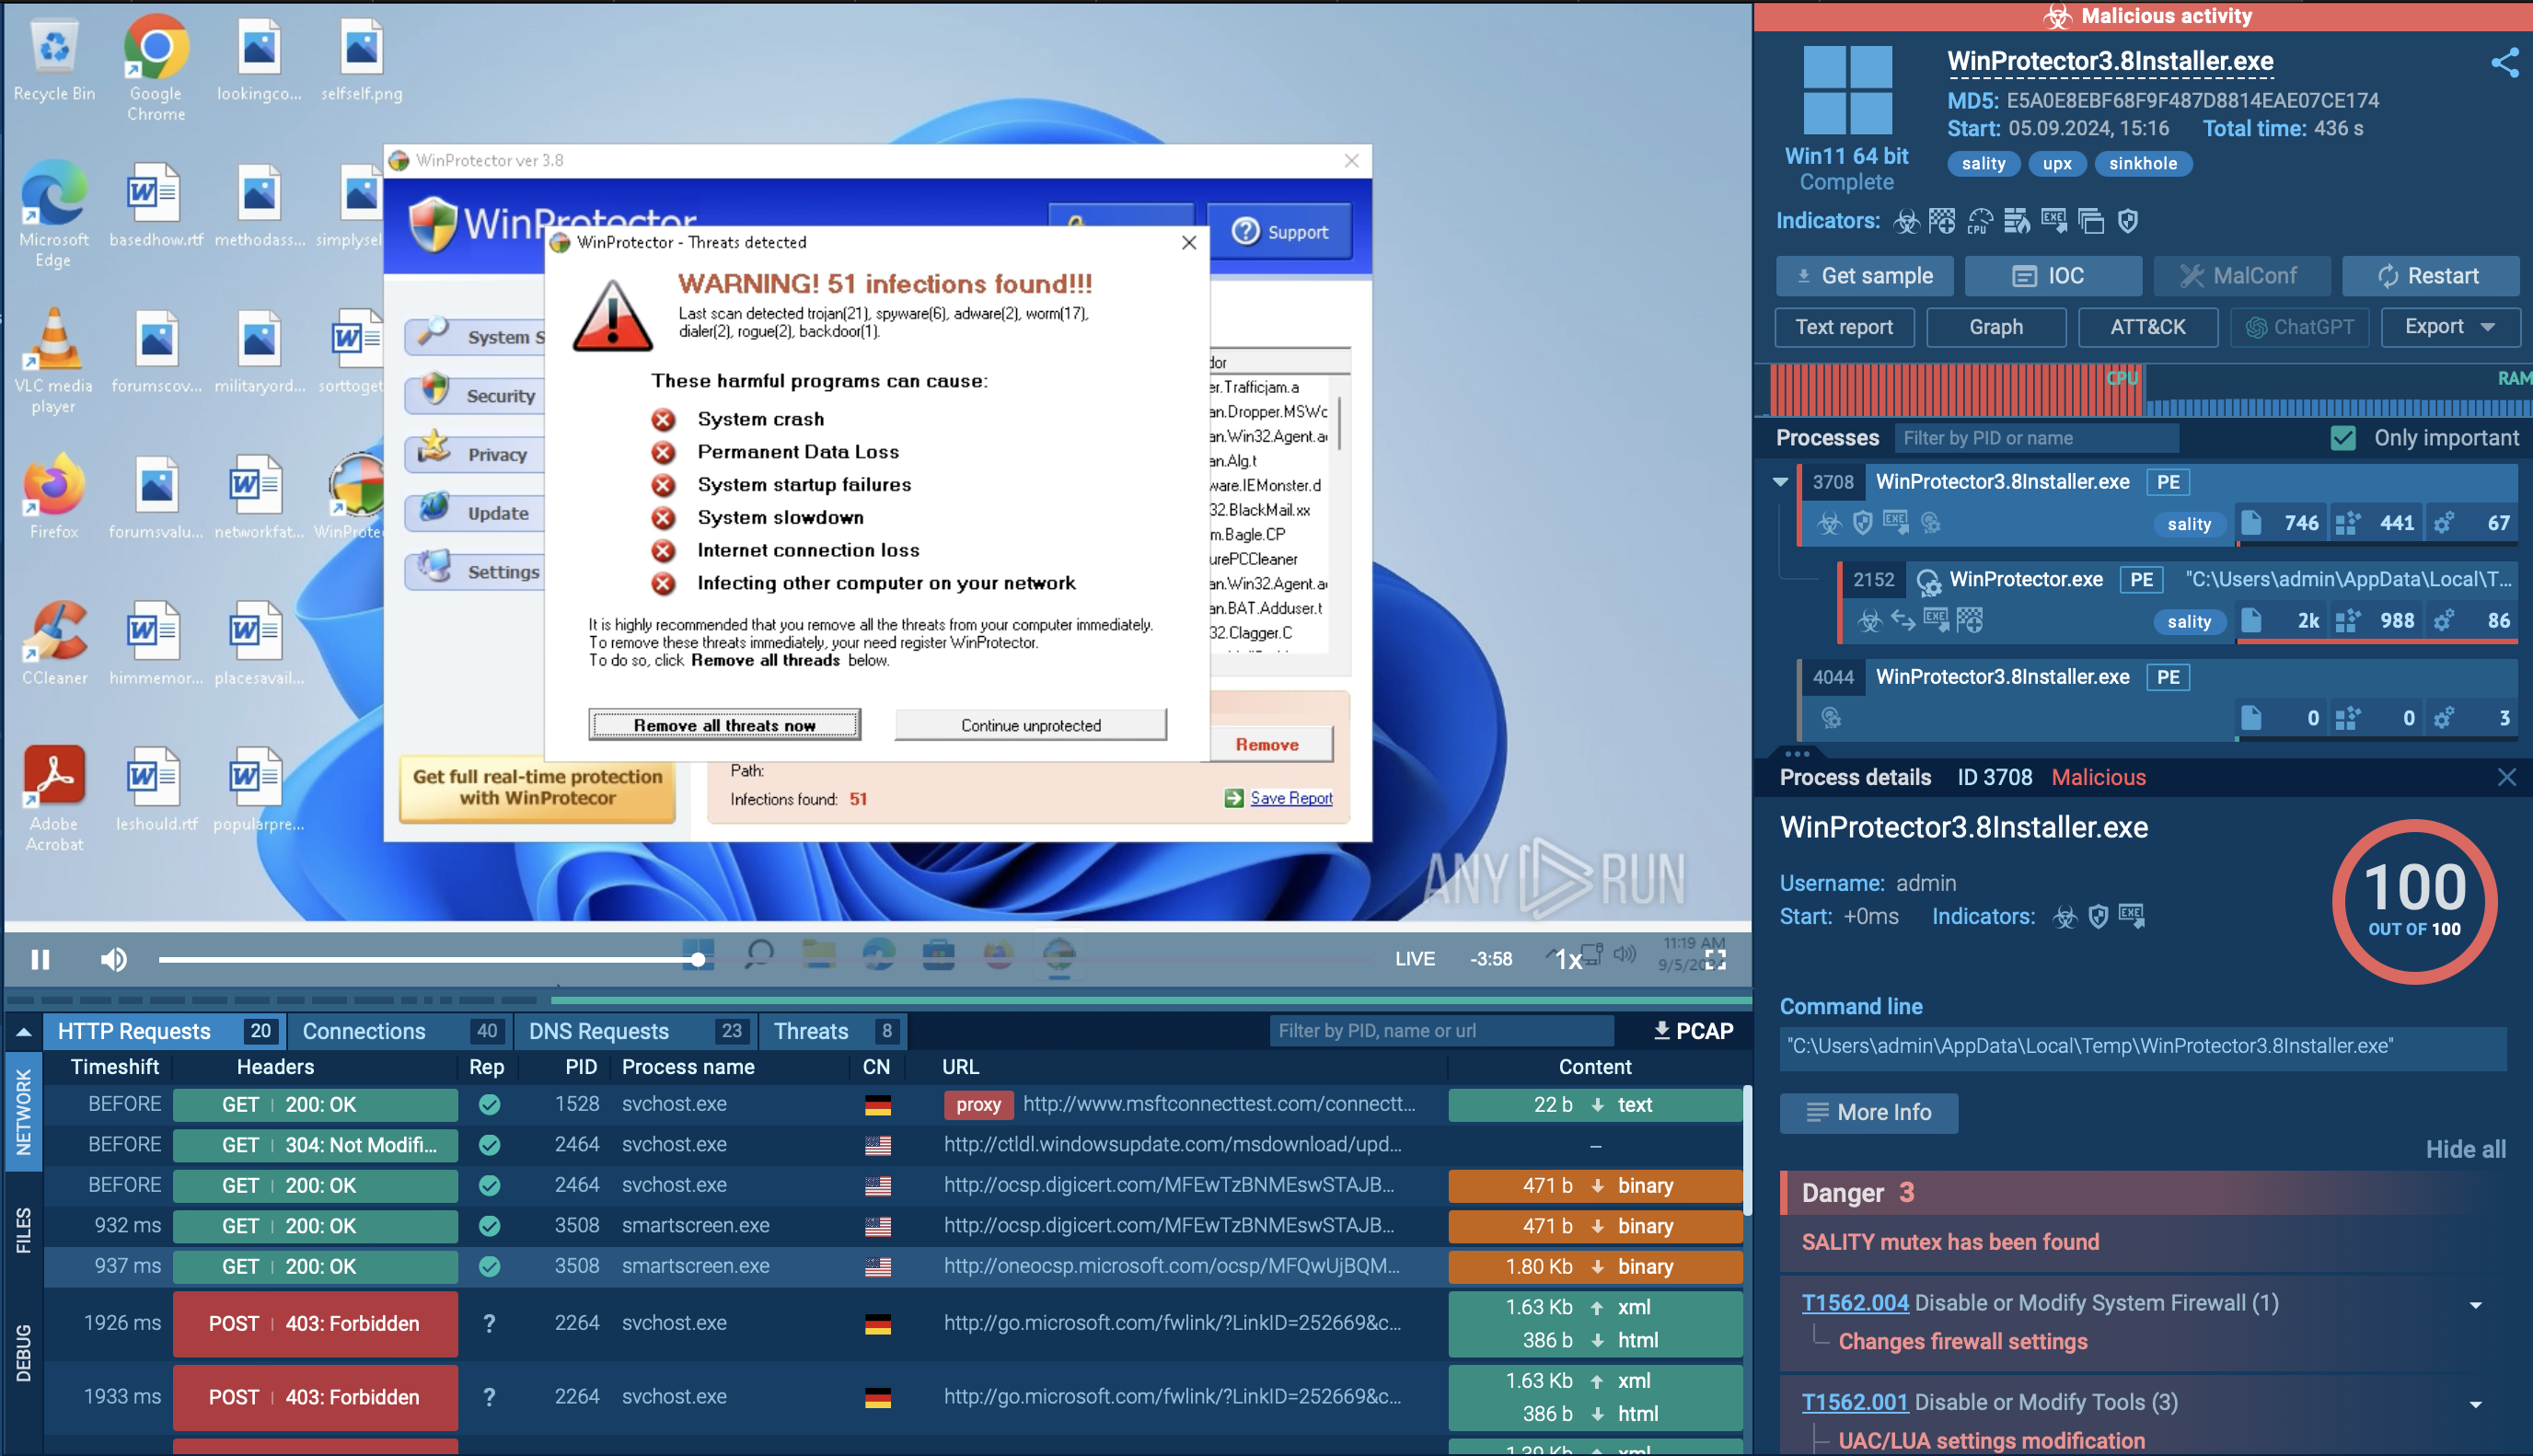
Task: Download the PCAP file
Action: click(x=1693, y=1031)
